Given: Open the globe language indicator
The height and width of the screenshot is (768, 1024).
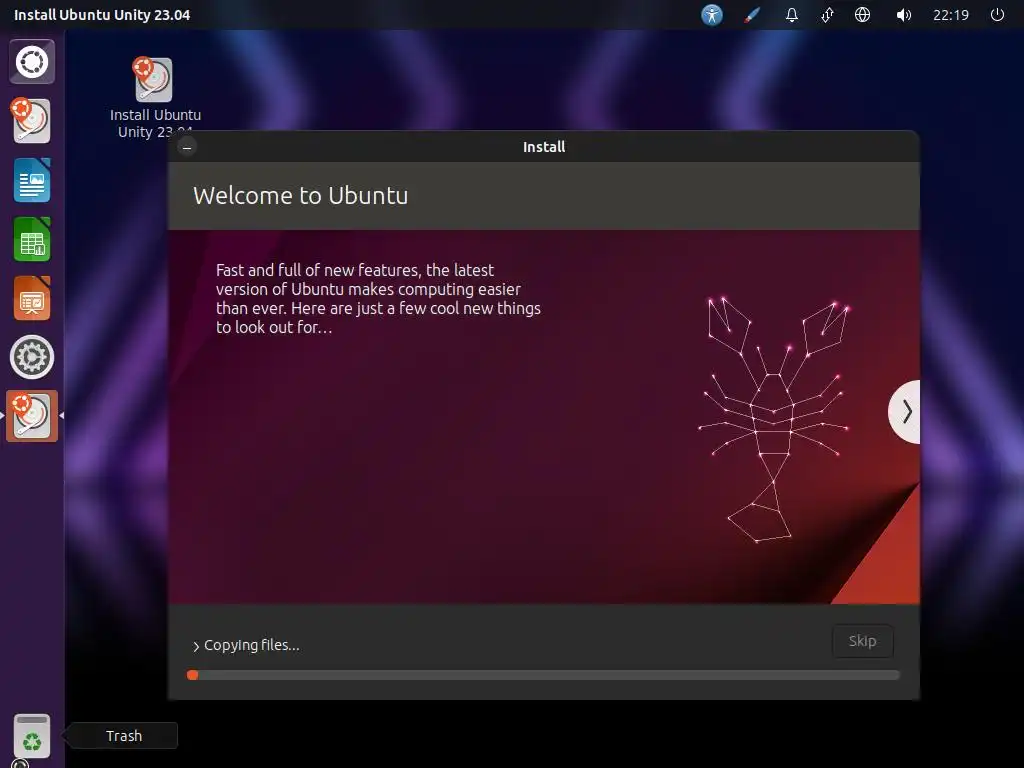Looking at the screenshot, I should click(862, 14).
